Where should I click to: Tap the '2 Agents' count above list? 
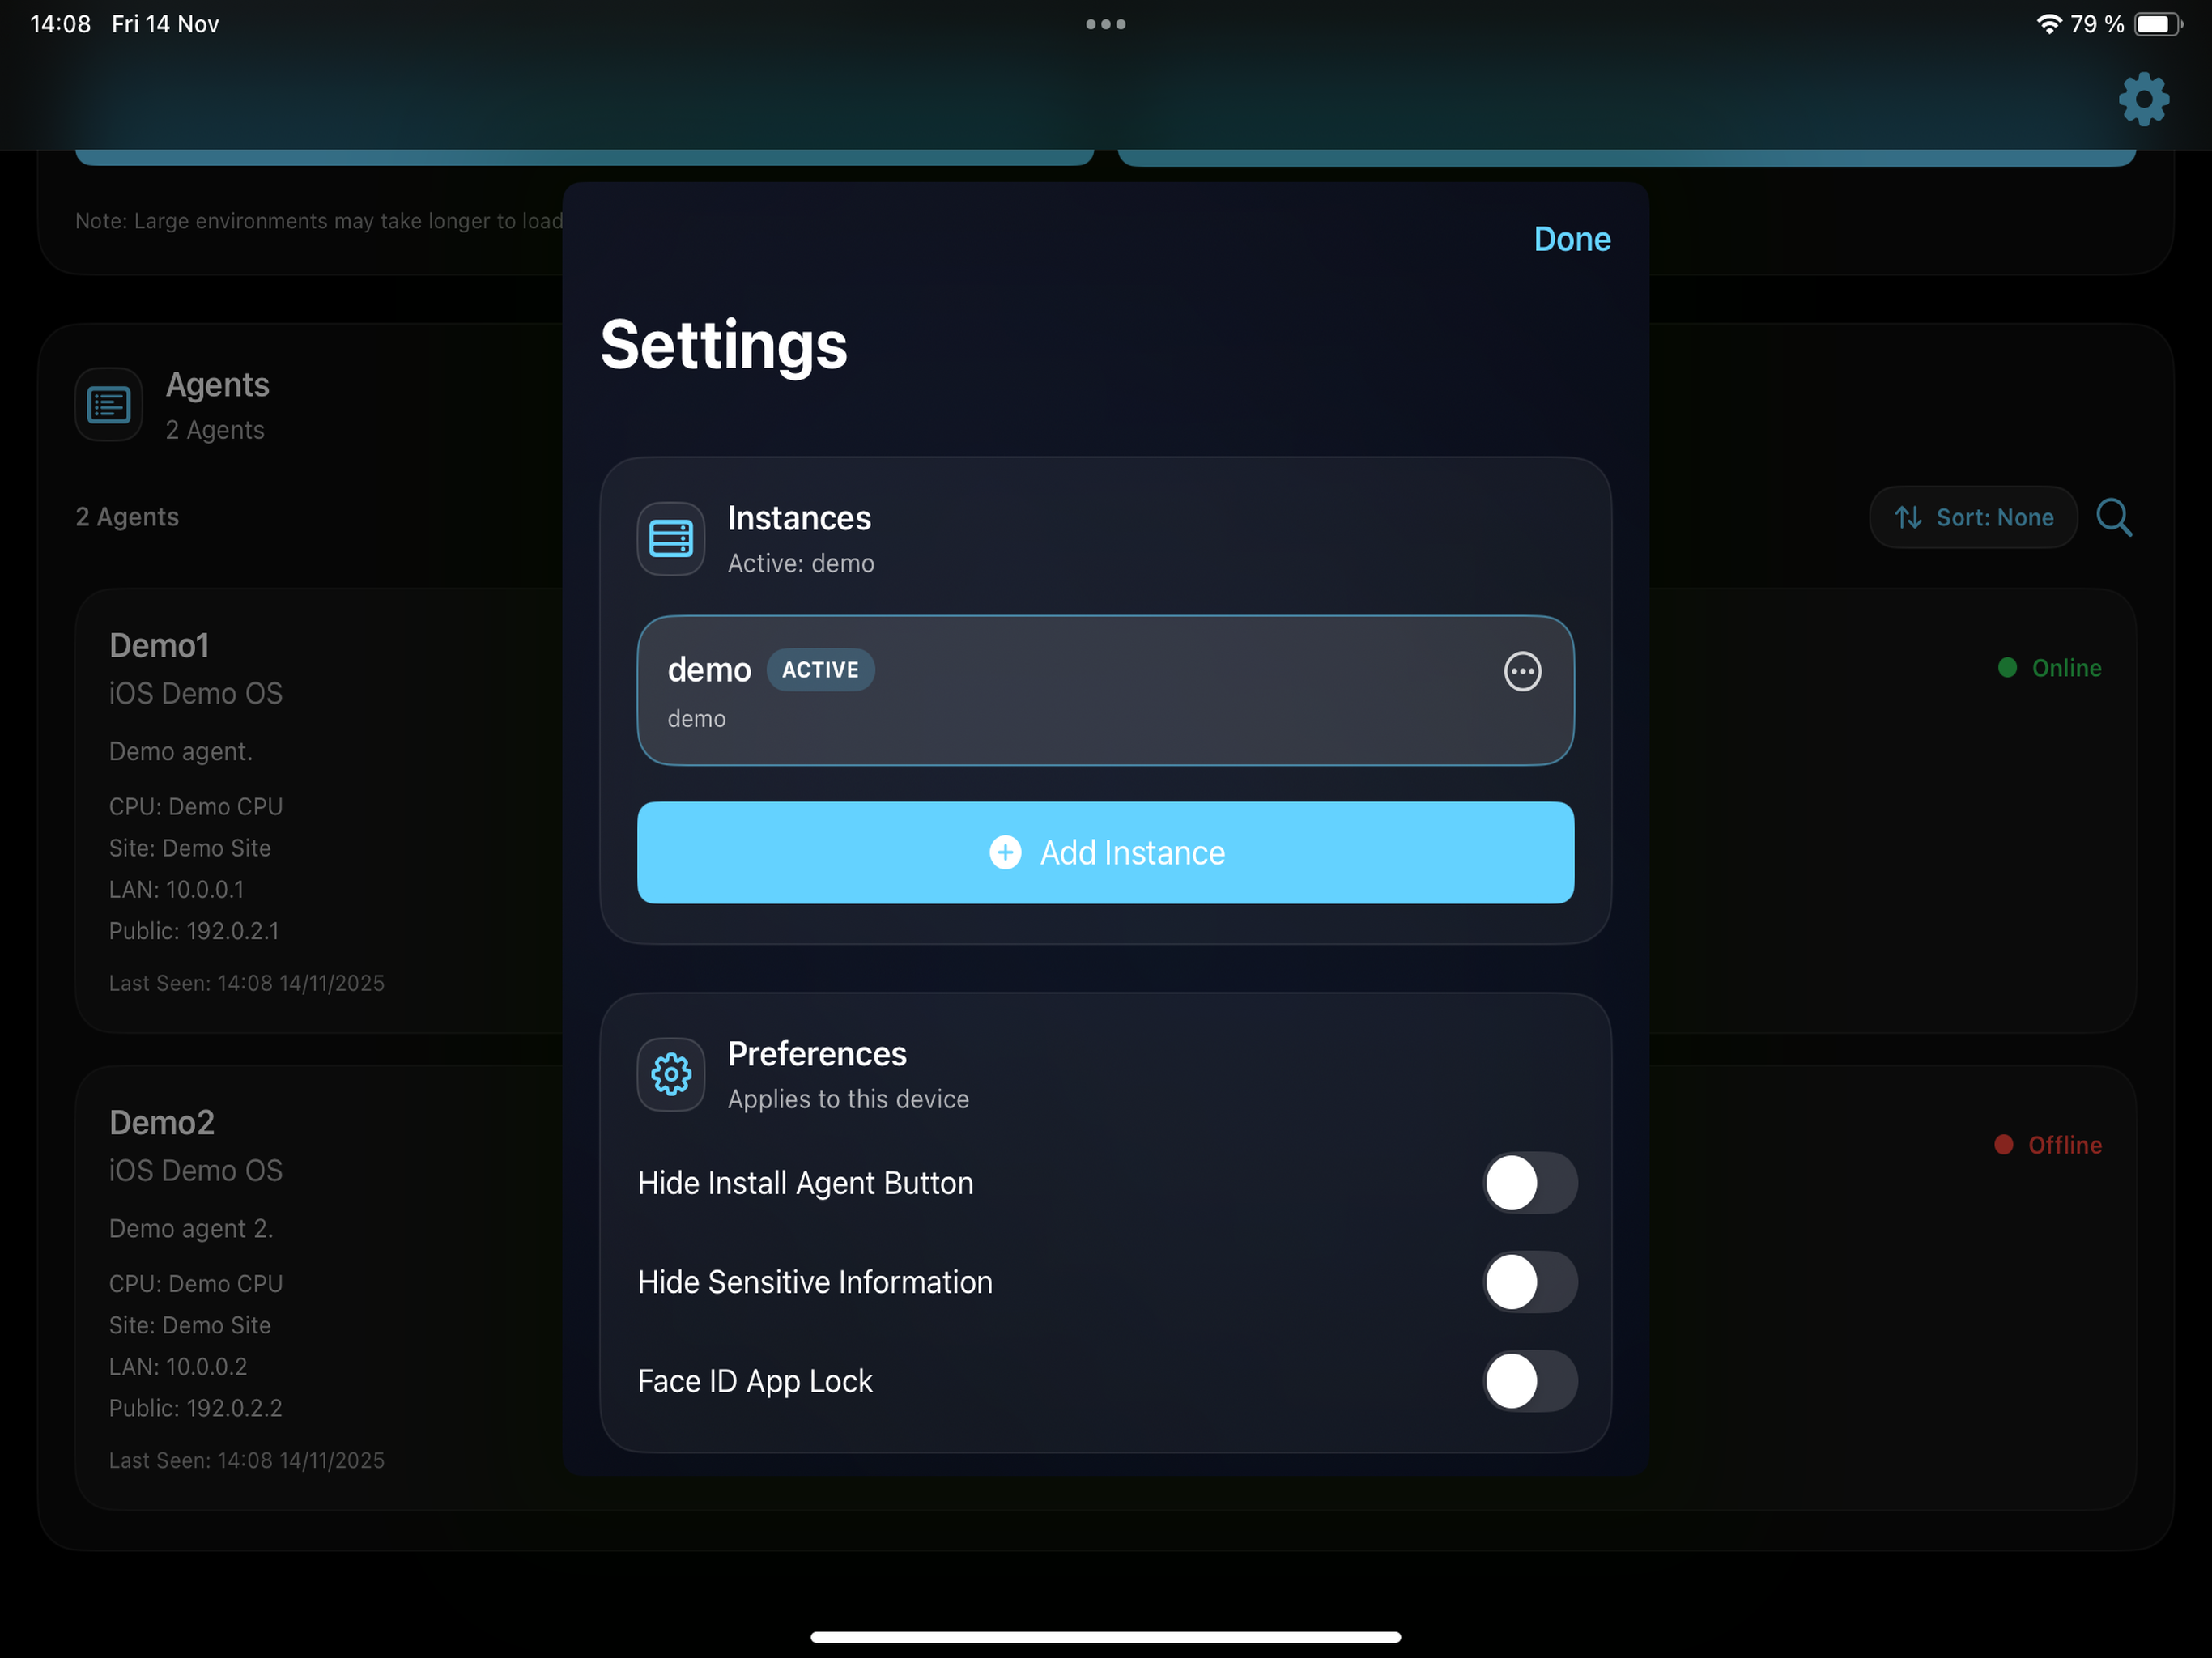(127, 517)
